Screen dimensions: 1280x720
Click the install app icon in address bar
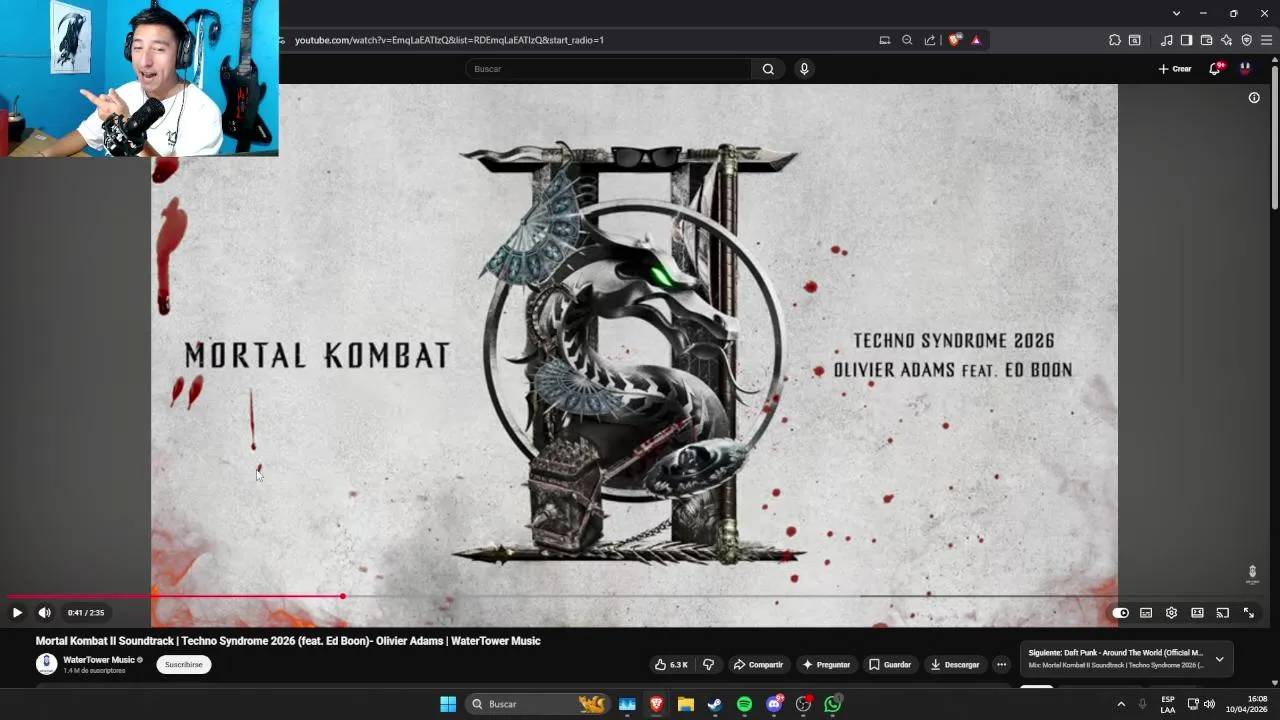point(884,40)
